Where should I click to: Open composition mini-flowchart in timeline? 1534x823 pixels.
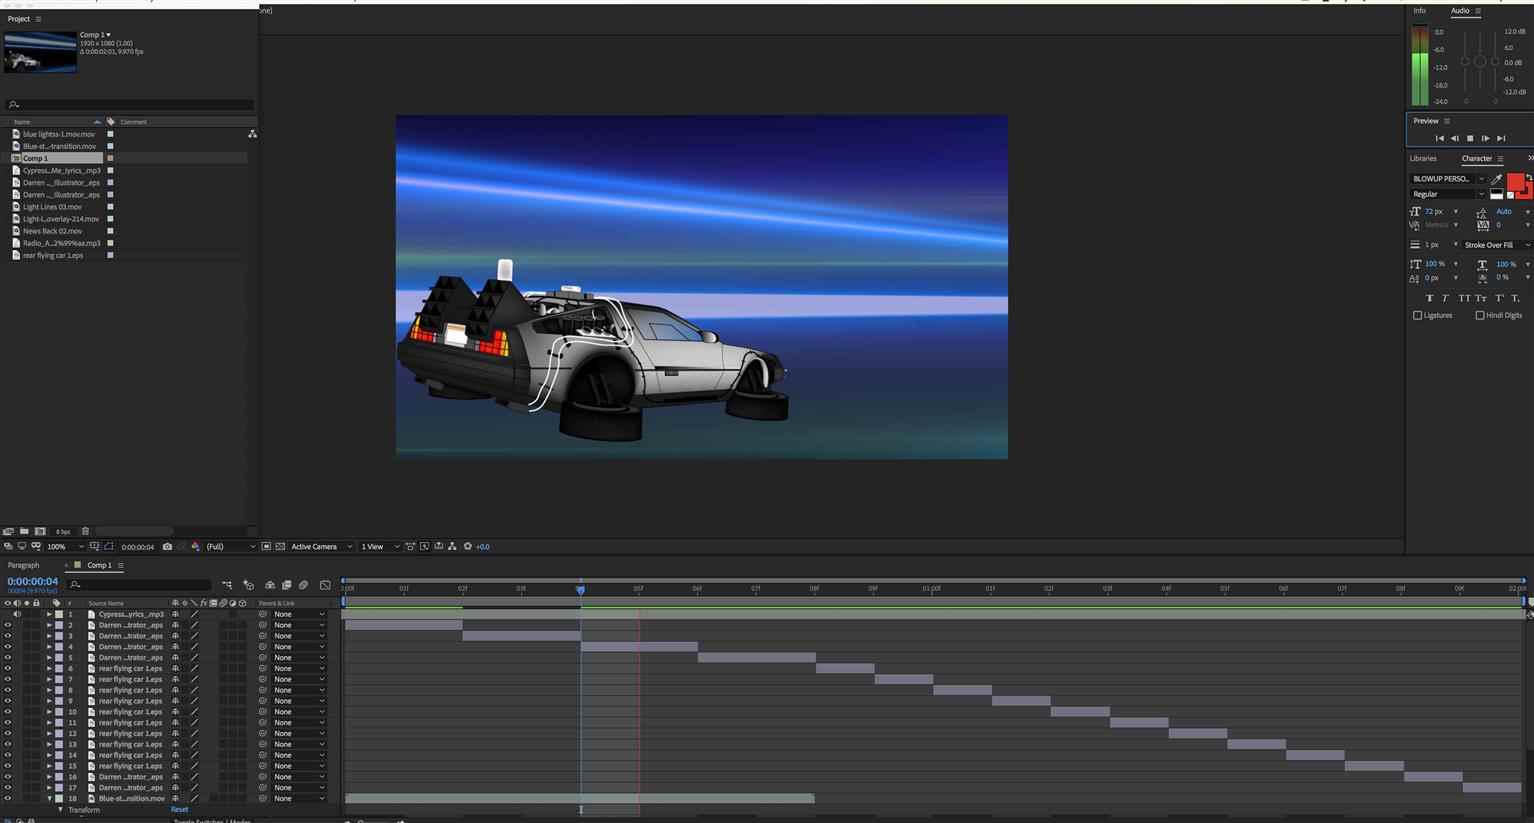227,585
